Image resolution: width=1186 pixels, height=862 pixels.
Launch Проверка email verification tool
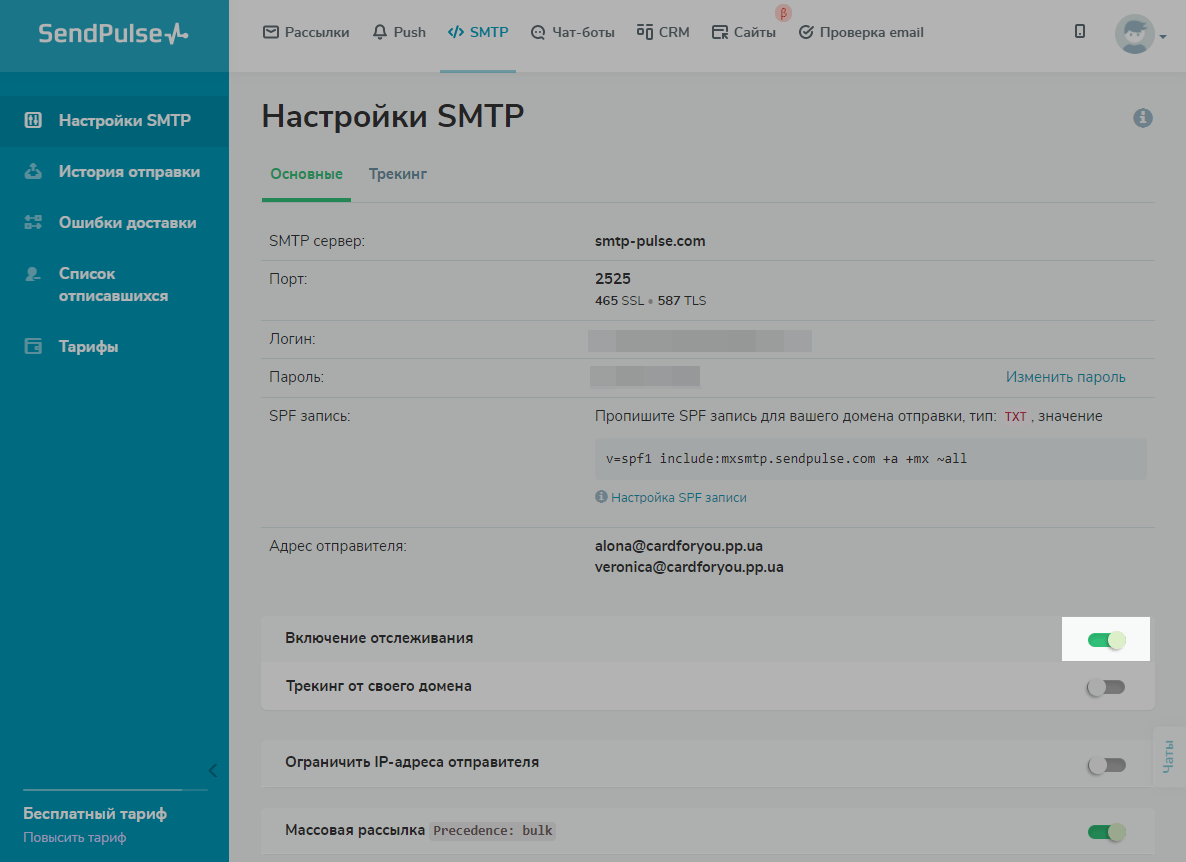click(806, 32)
